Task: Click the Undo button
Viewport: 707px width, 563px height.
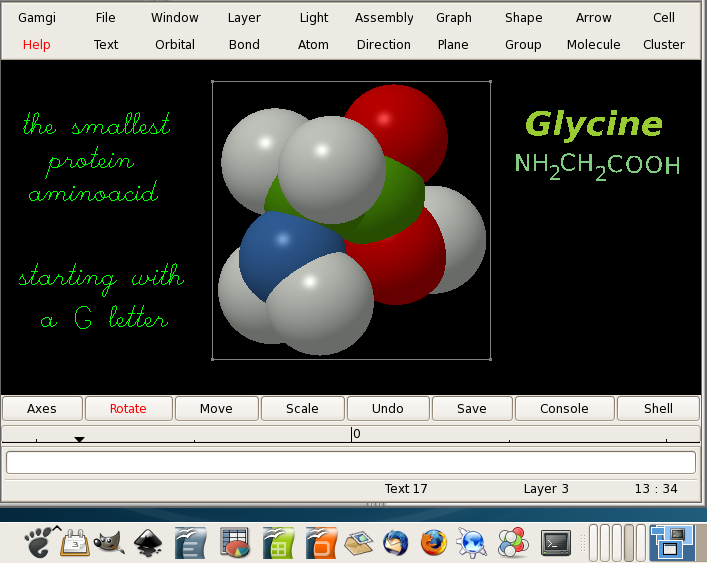Action: (x=388, y=408)
